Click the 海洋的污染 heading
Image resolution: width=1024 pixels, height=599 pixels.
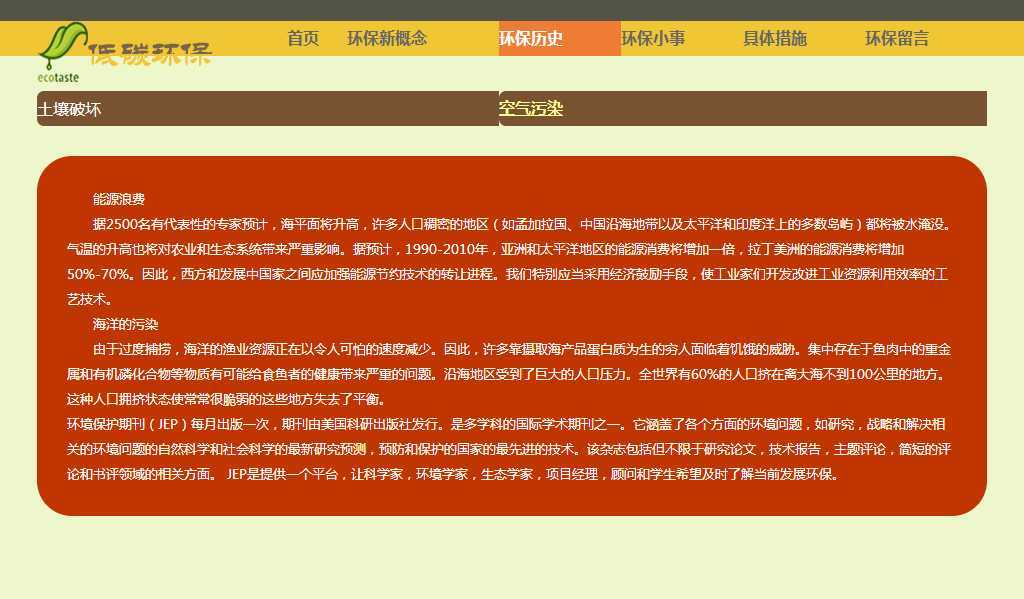pyautogui.click(x=126, y=324)
